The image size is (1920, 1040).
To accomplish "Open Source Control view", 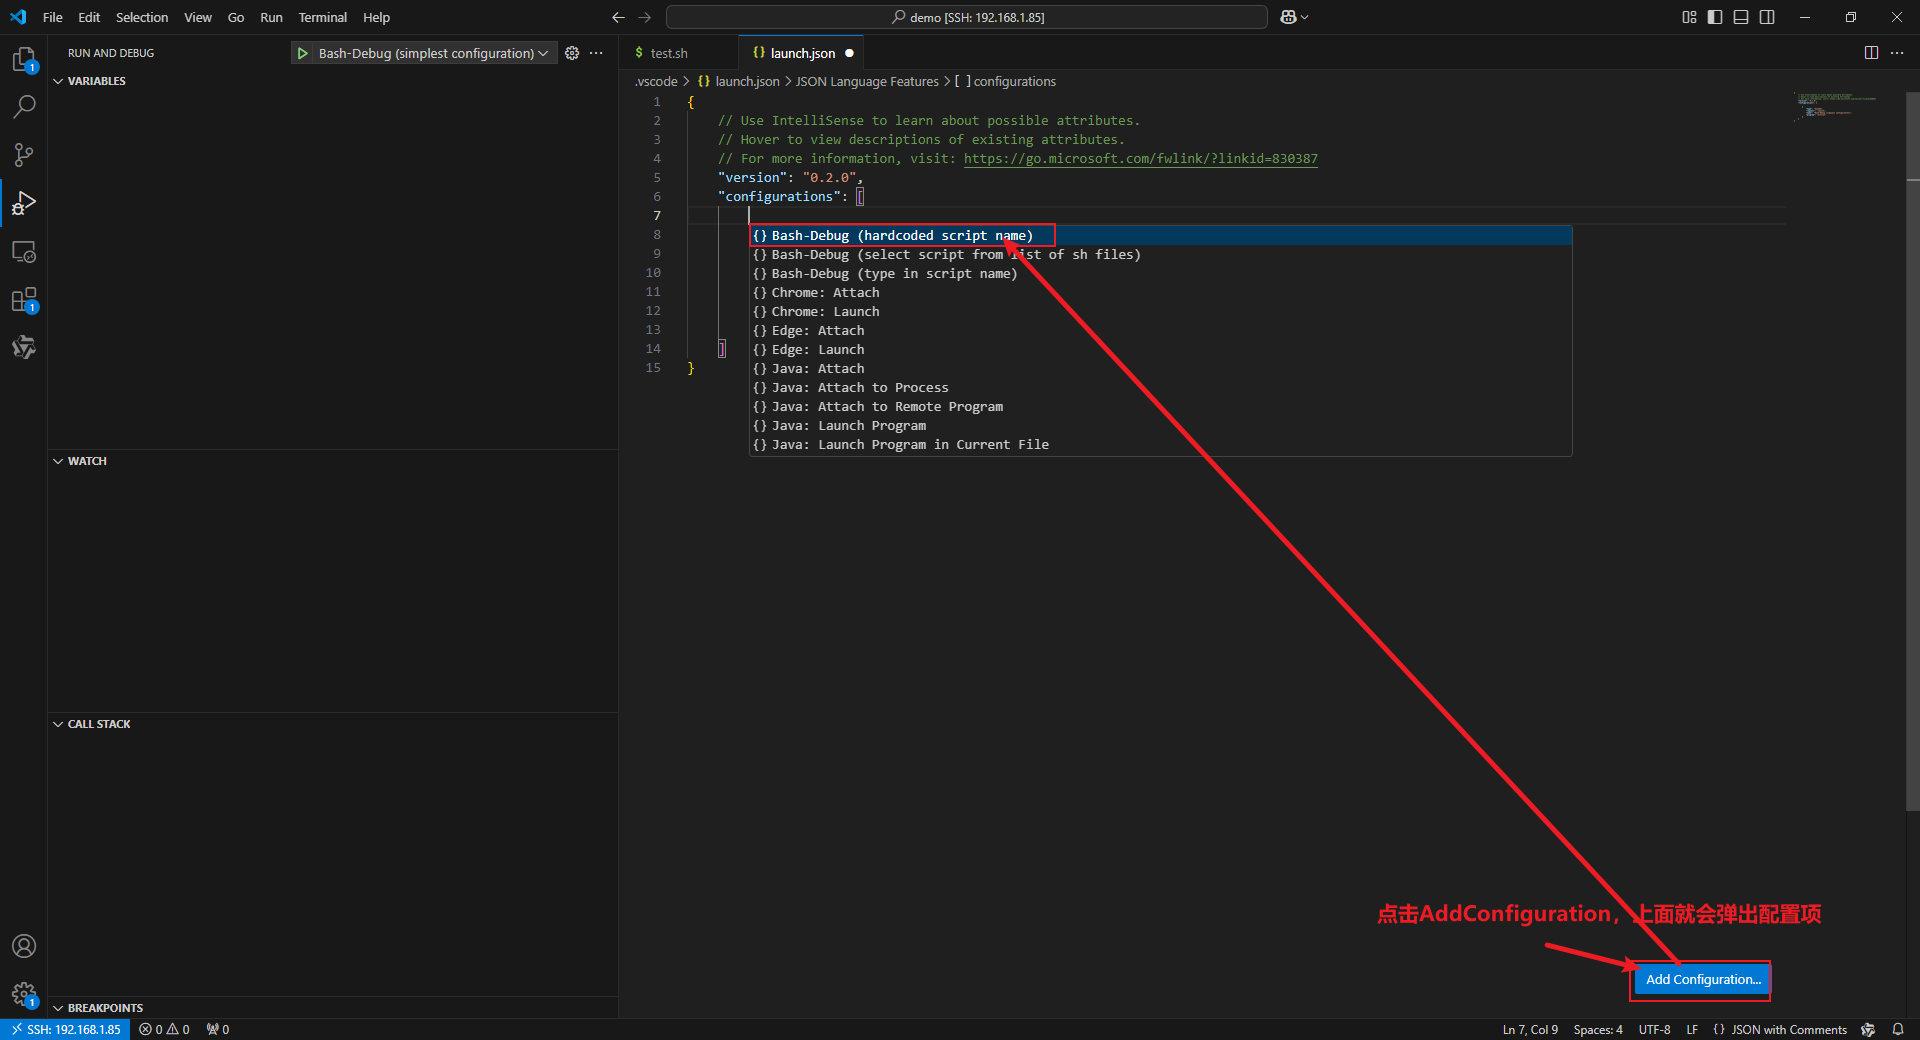I will click(x=24, y=154).
